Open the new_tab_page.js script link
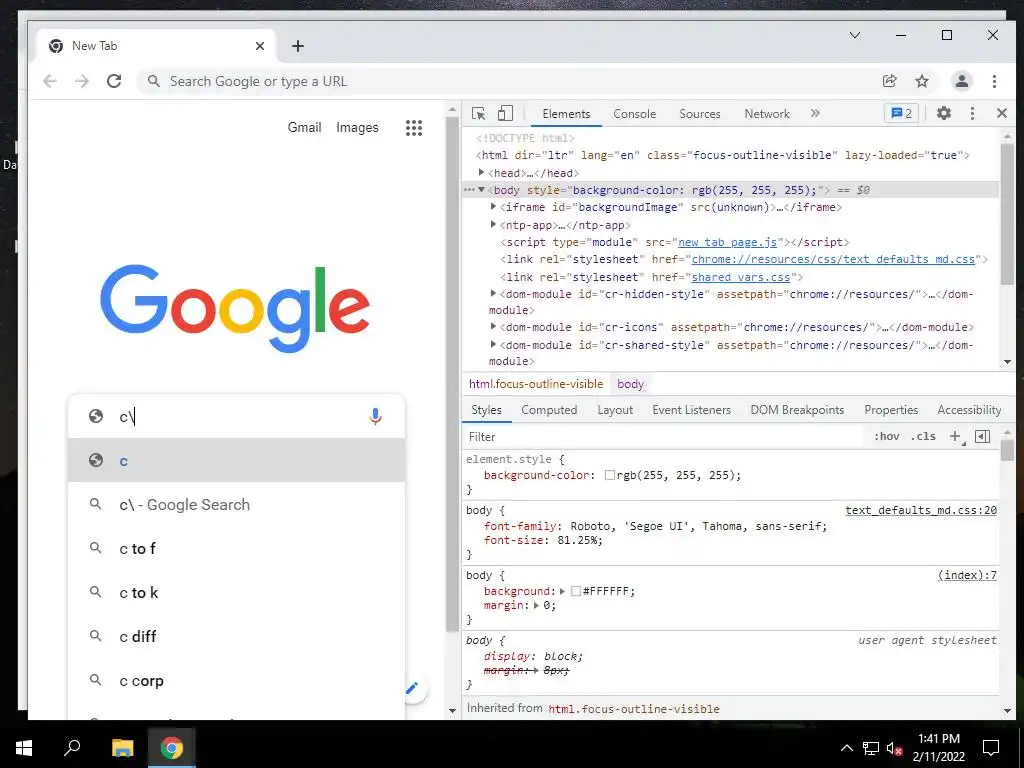 728,242
